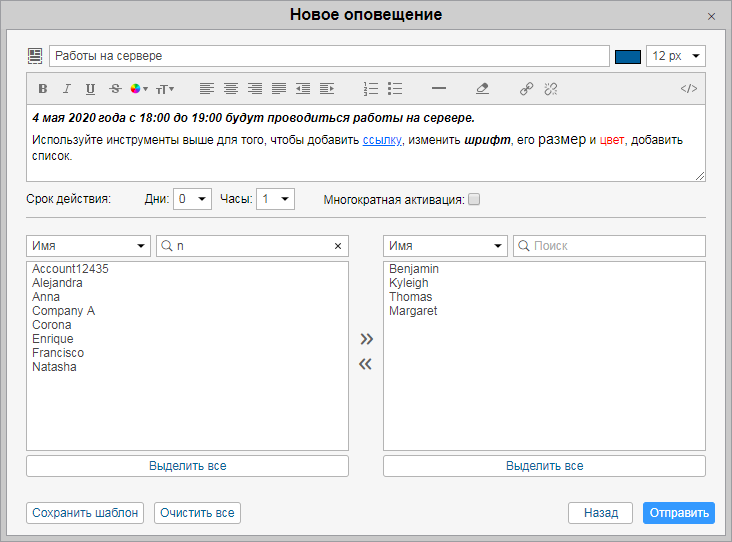Enable the Многократная активация checkbox
This screenshot has width=732, height=542.
[475, 199]
